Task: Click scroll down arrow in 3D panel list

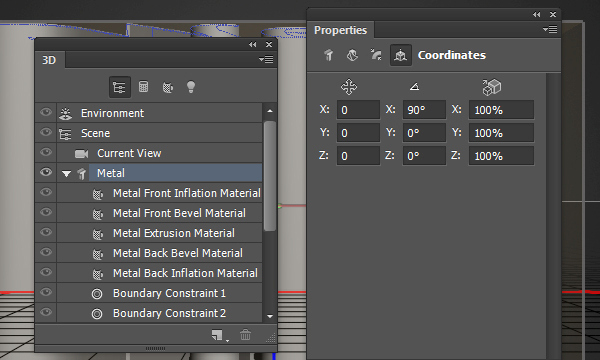Action: (x=270, y=316)
